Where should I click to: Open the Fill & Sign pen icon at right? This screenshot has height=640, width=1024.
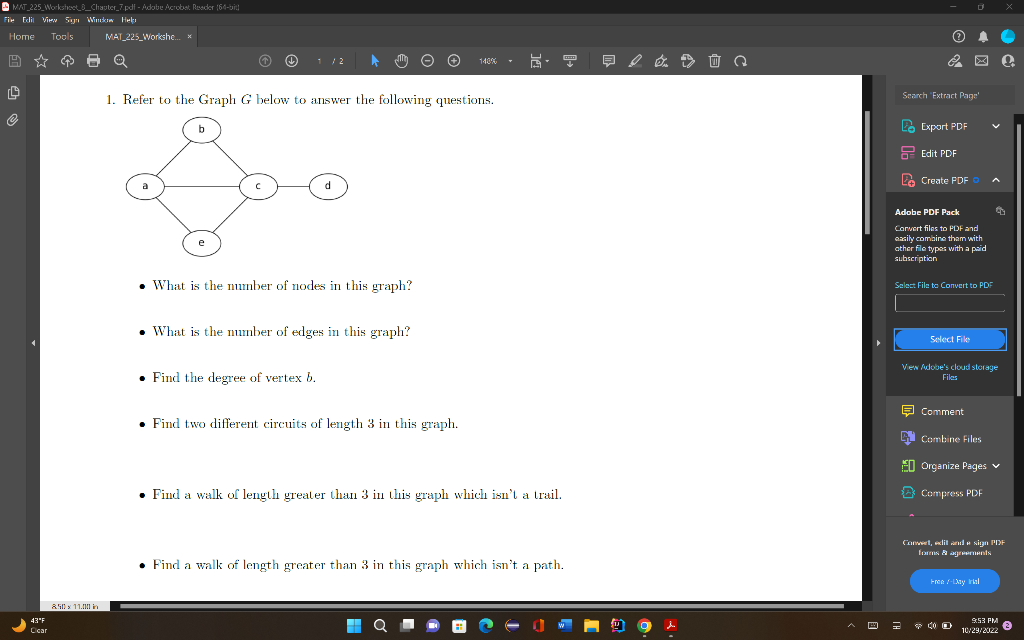[x=955, y=61]
